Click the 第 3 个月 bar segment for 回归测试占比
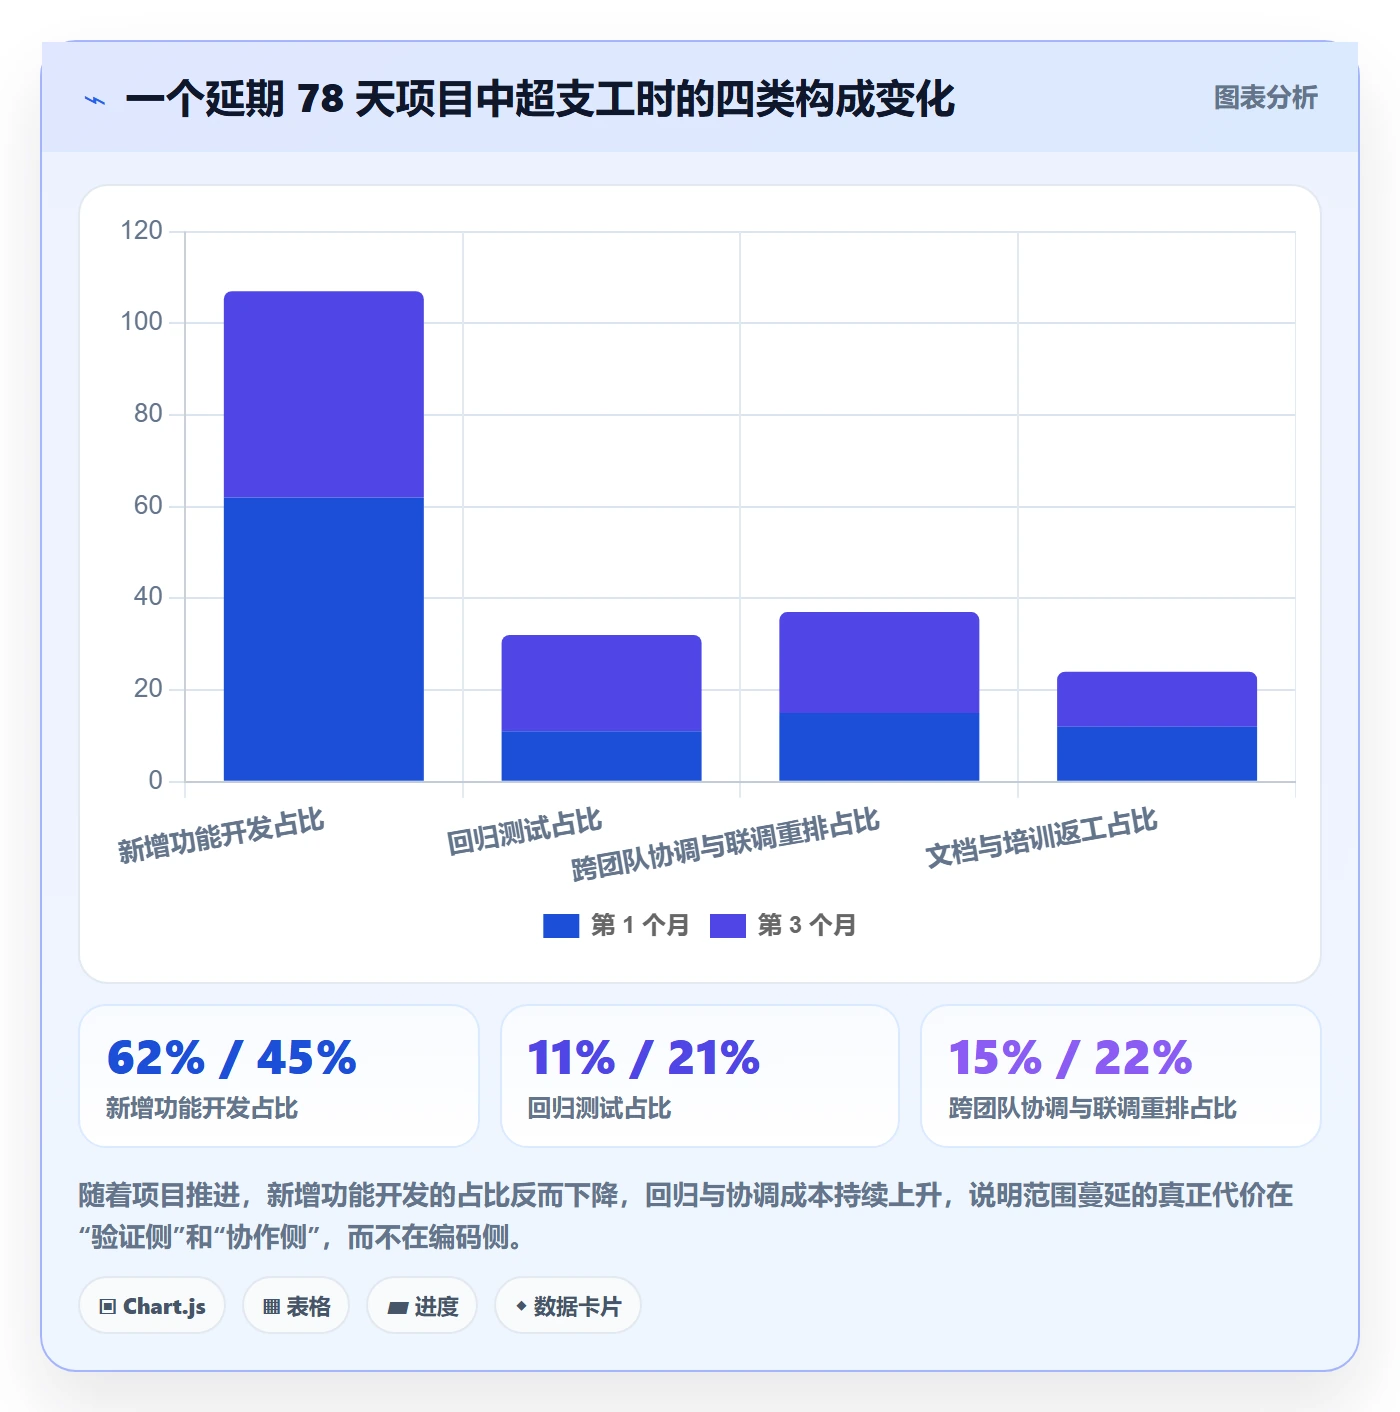This screenshot has height=1412, width=1400. pos(602,683)
